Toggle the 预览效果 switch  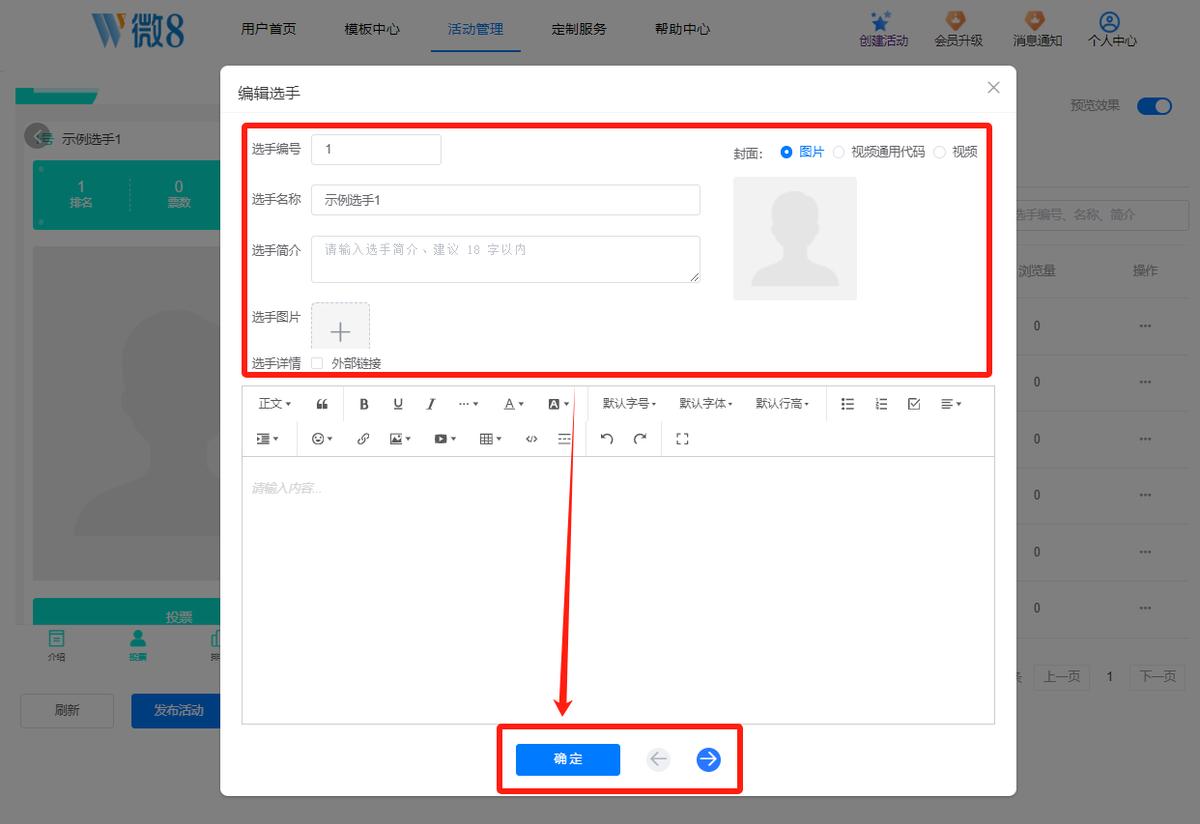tap(1155, 106)
